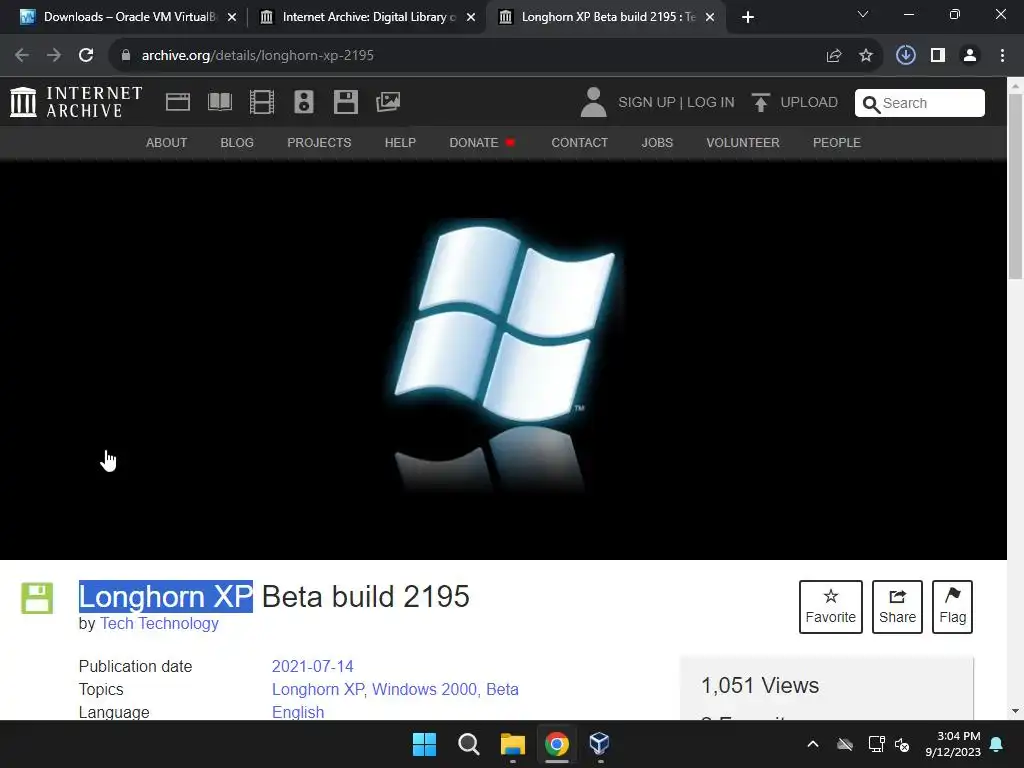Expand the Chrome tab search chevron
This screenshot has height=768, width=1024.
pyautogui.click(x=863, y=14)
